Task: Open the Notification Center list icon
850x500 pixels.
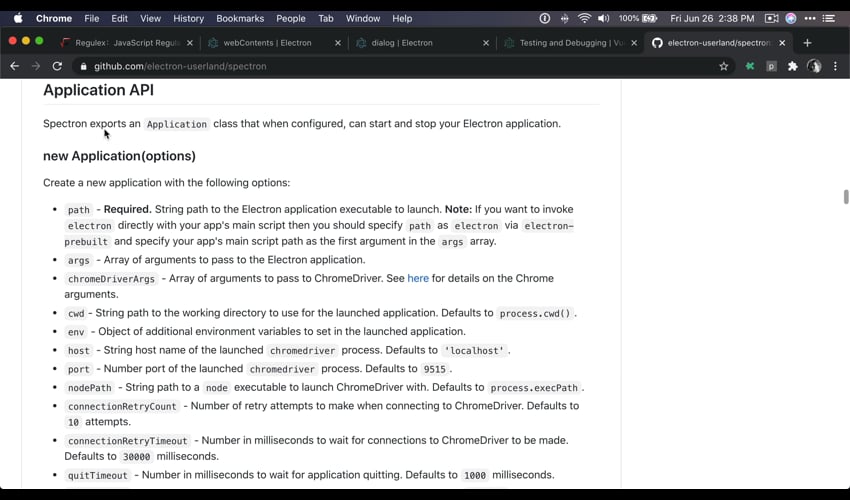Action: pos(828,18)
